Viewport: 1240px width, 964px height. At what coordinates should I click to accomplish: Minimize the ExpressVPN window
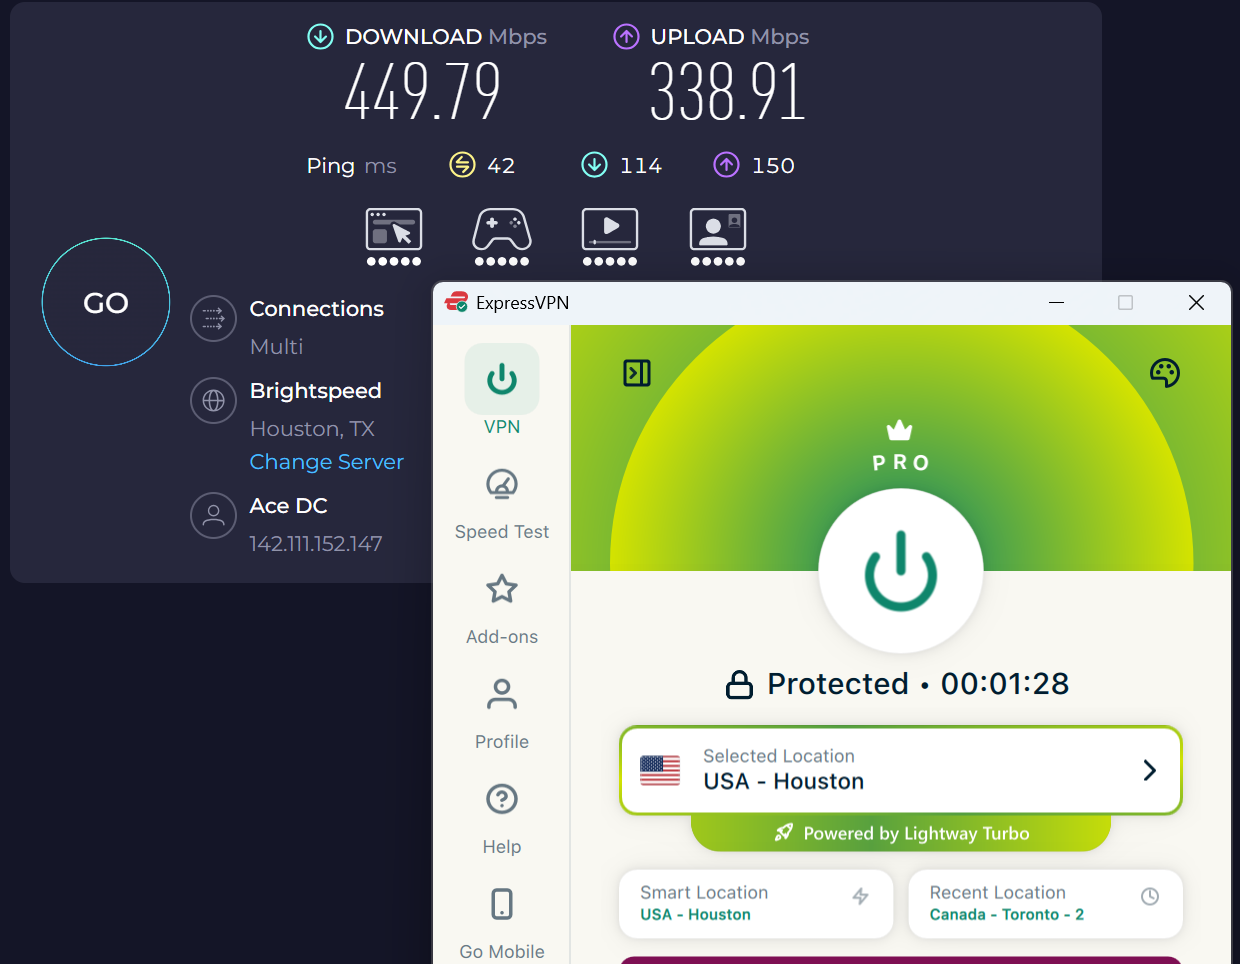click(x=1056, y=302)
